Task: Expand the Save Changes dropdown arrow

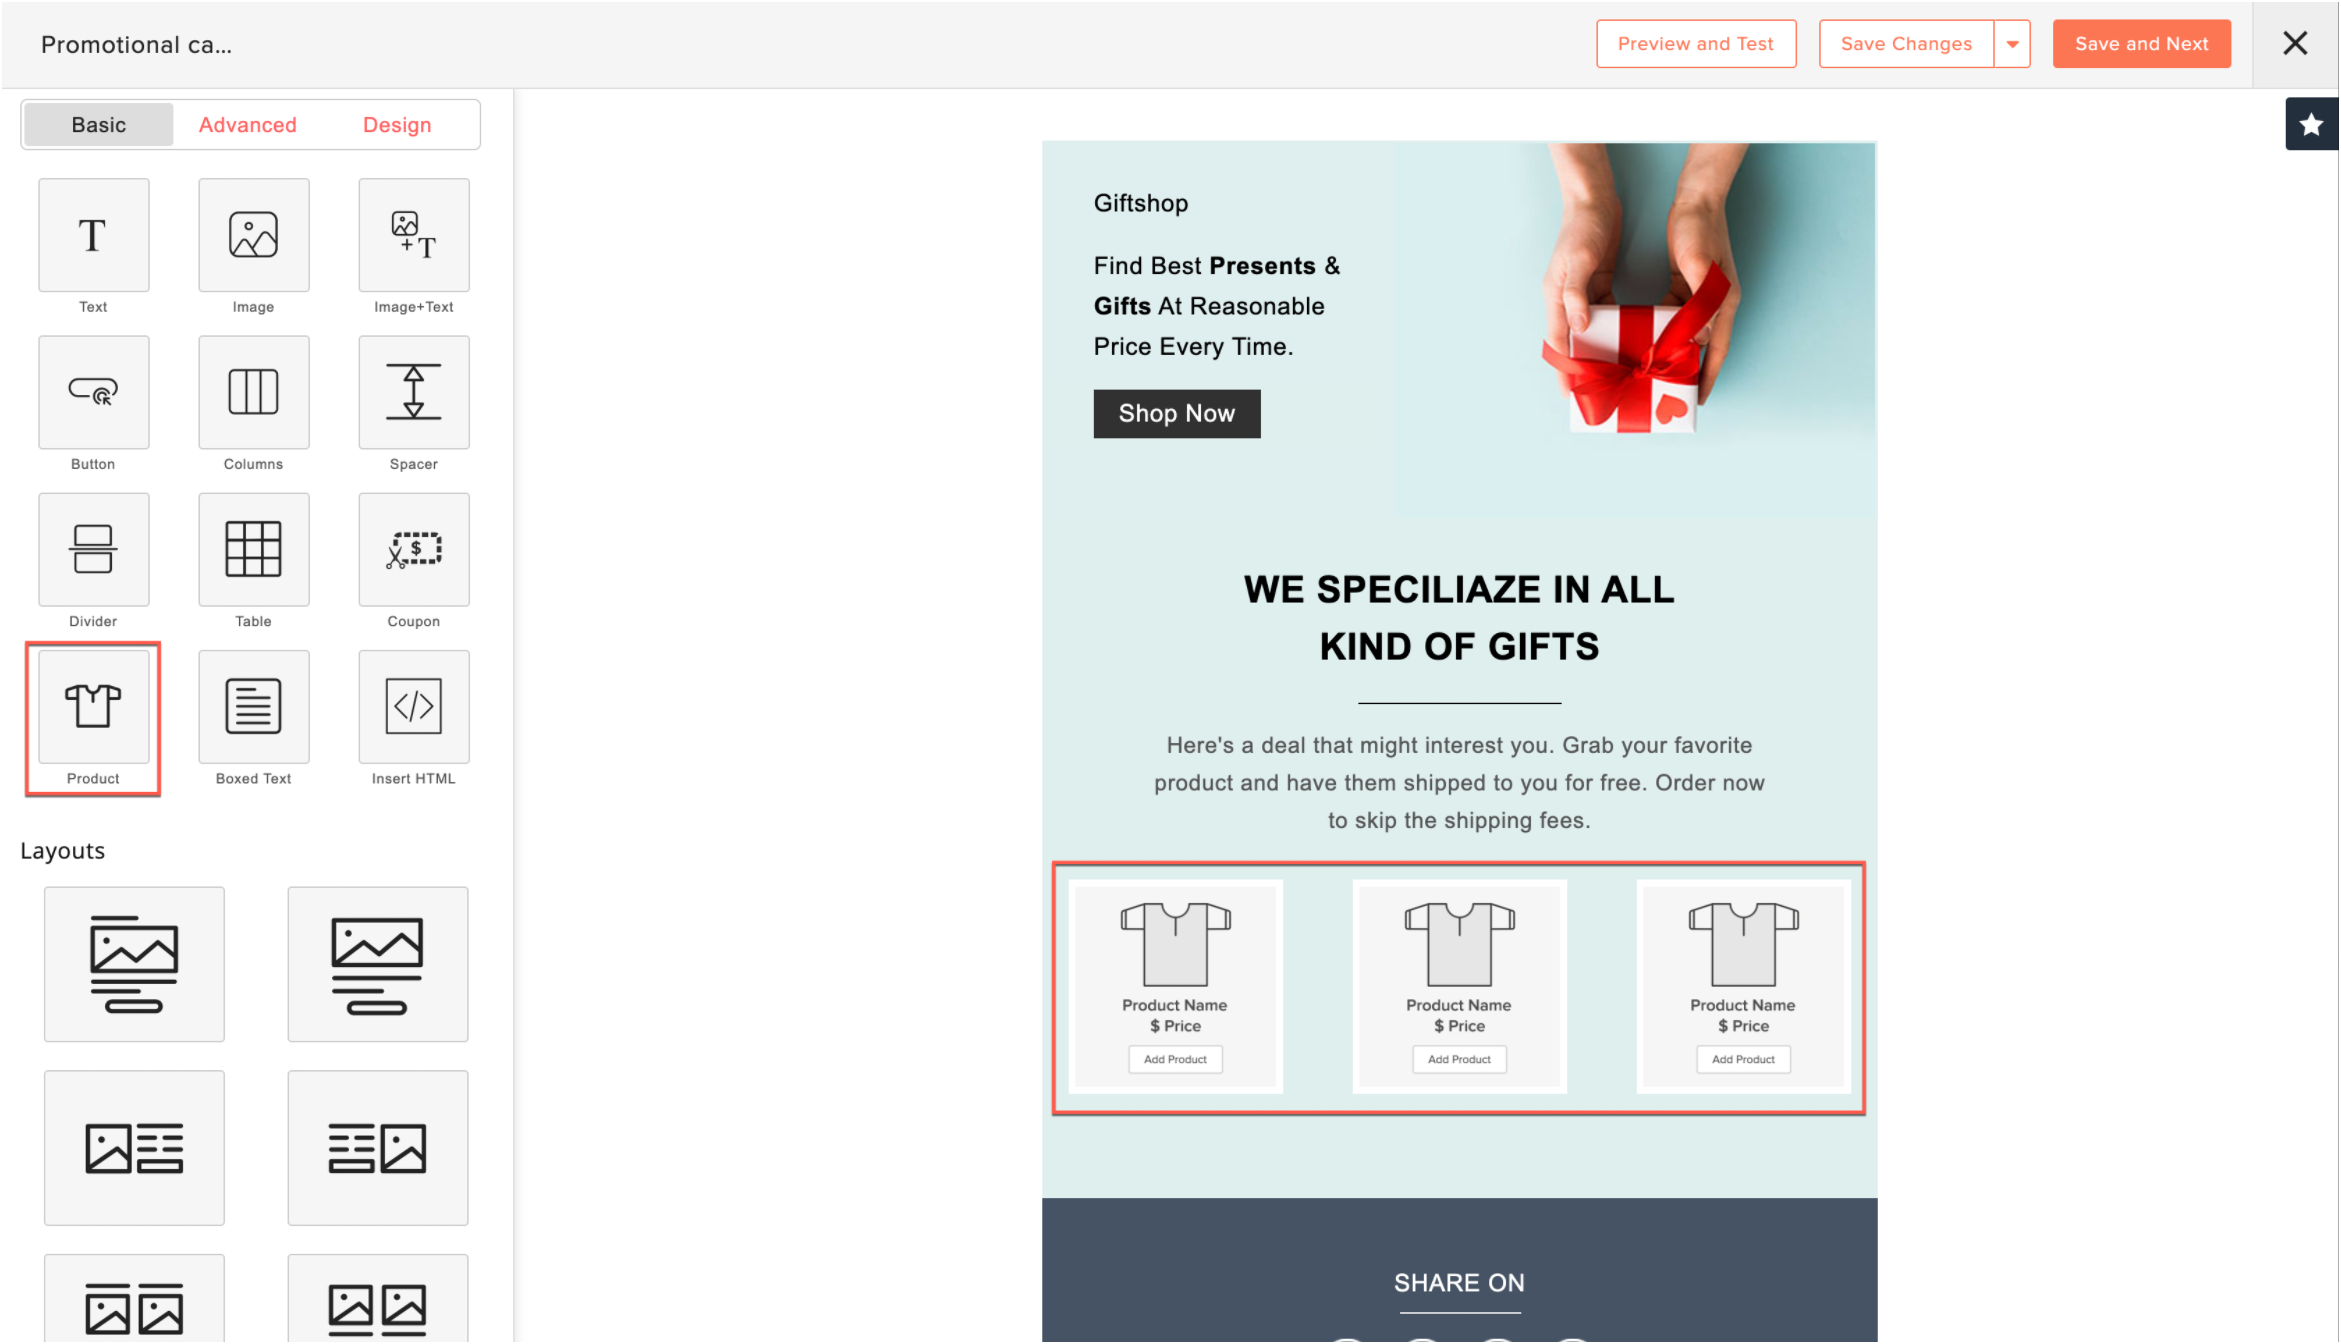Action: [2012, 44]
